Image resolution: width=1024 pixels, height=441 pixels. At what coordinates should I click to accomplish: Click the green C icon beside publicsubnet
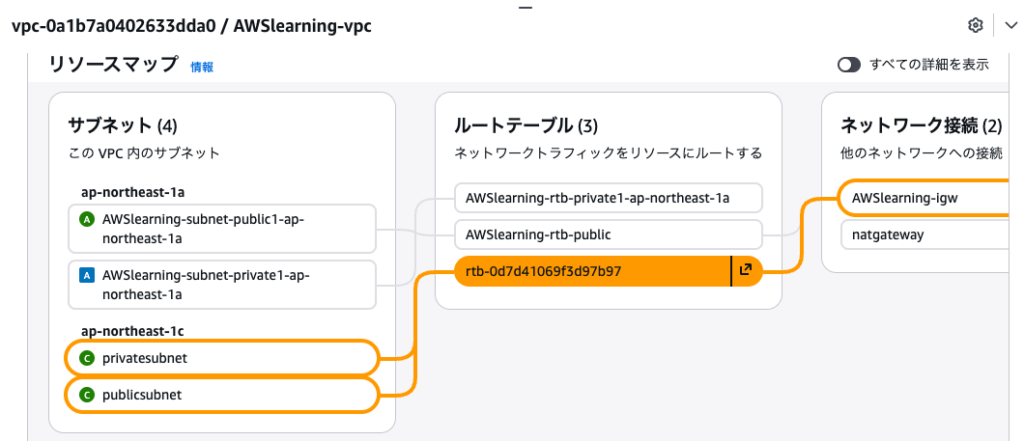click(86, 395)
